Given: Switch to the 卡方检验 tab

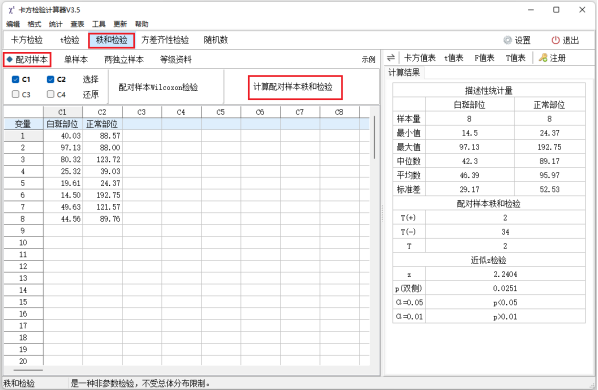Looking at the screenshot, I should [x=27, y=40].
